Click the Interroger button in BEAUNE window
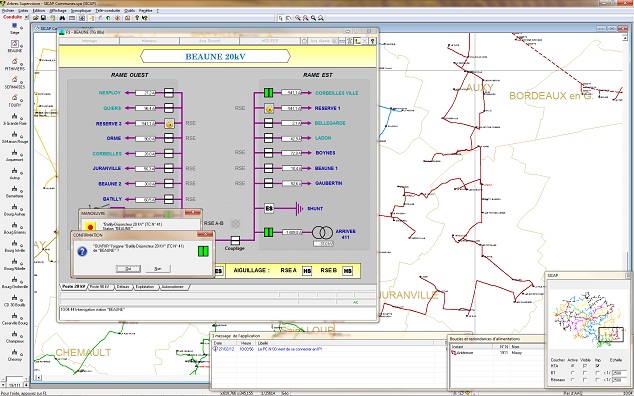634x396 pixels. 89,41
